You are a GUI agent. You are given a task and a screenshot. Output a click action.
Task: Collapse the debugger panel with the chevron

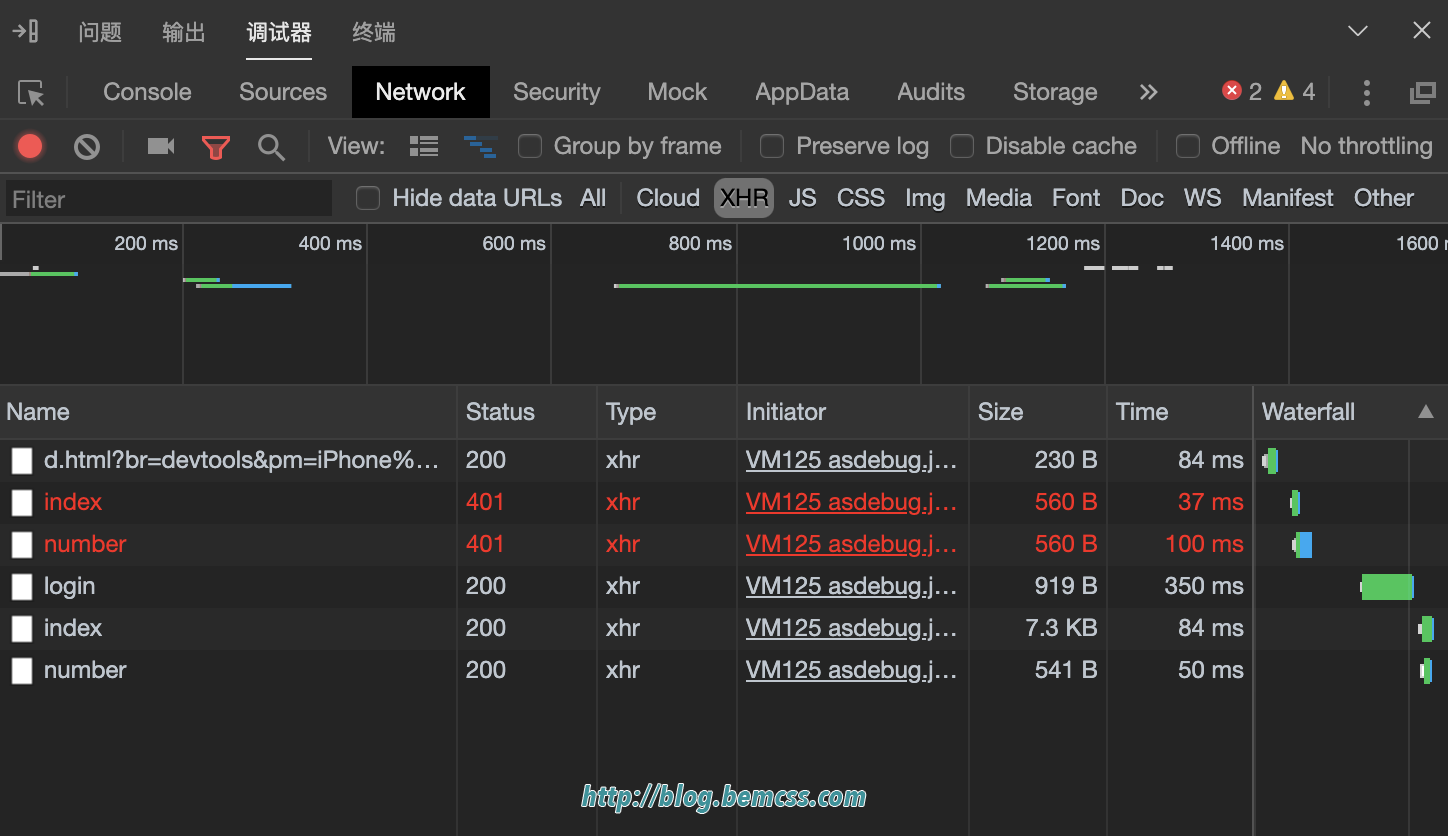pyautogui.click(x=1357, y=31)
